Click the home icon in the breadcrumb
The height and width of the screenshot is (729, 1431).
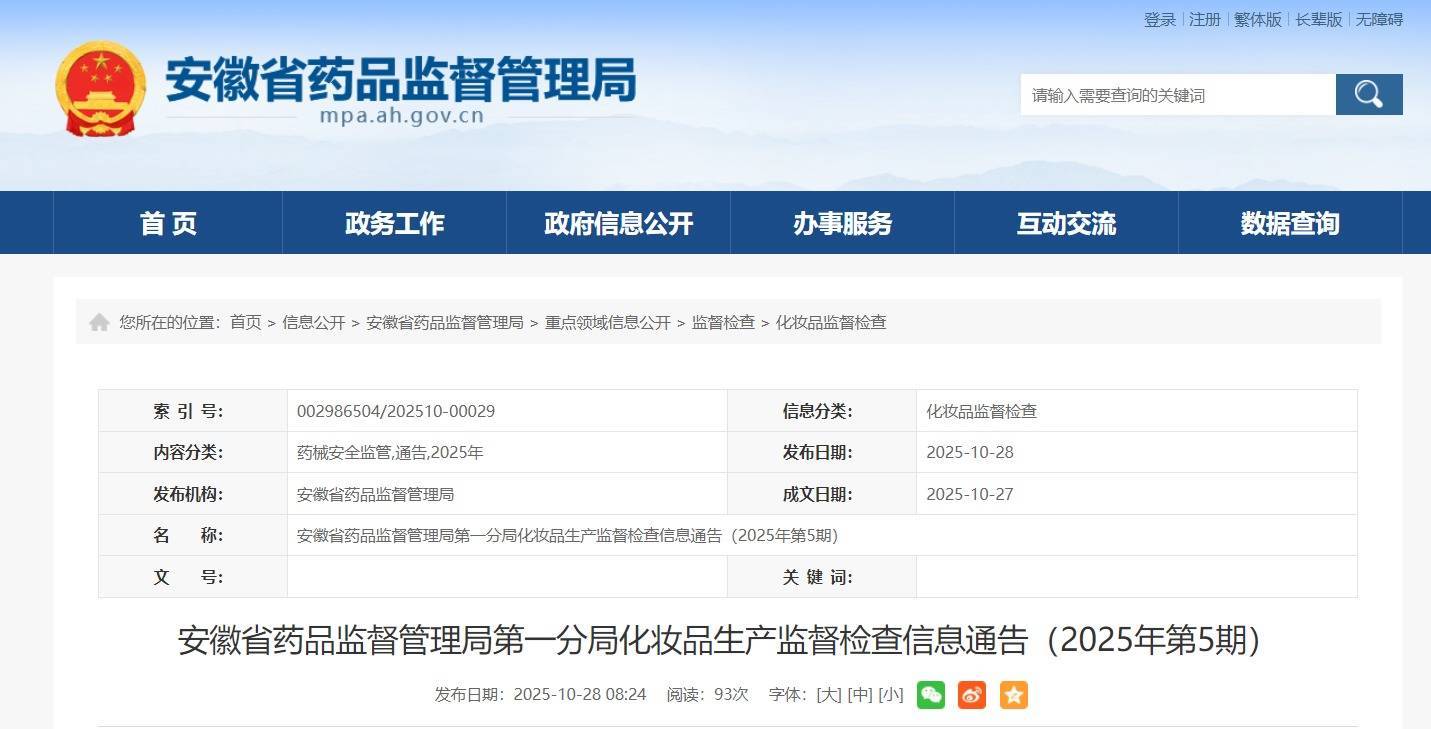[99, 321]
